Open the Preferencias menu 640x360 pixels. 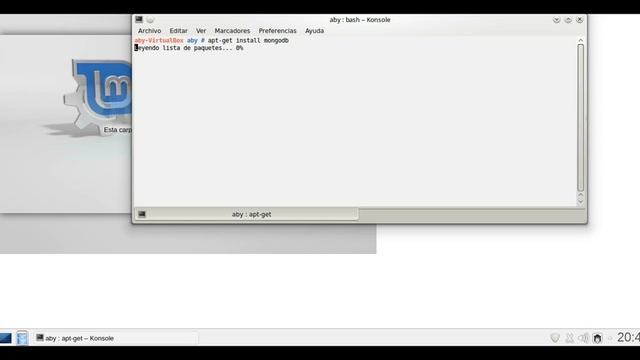[x=277, y=31]
